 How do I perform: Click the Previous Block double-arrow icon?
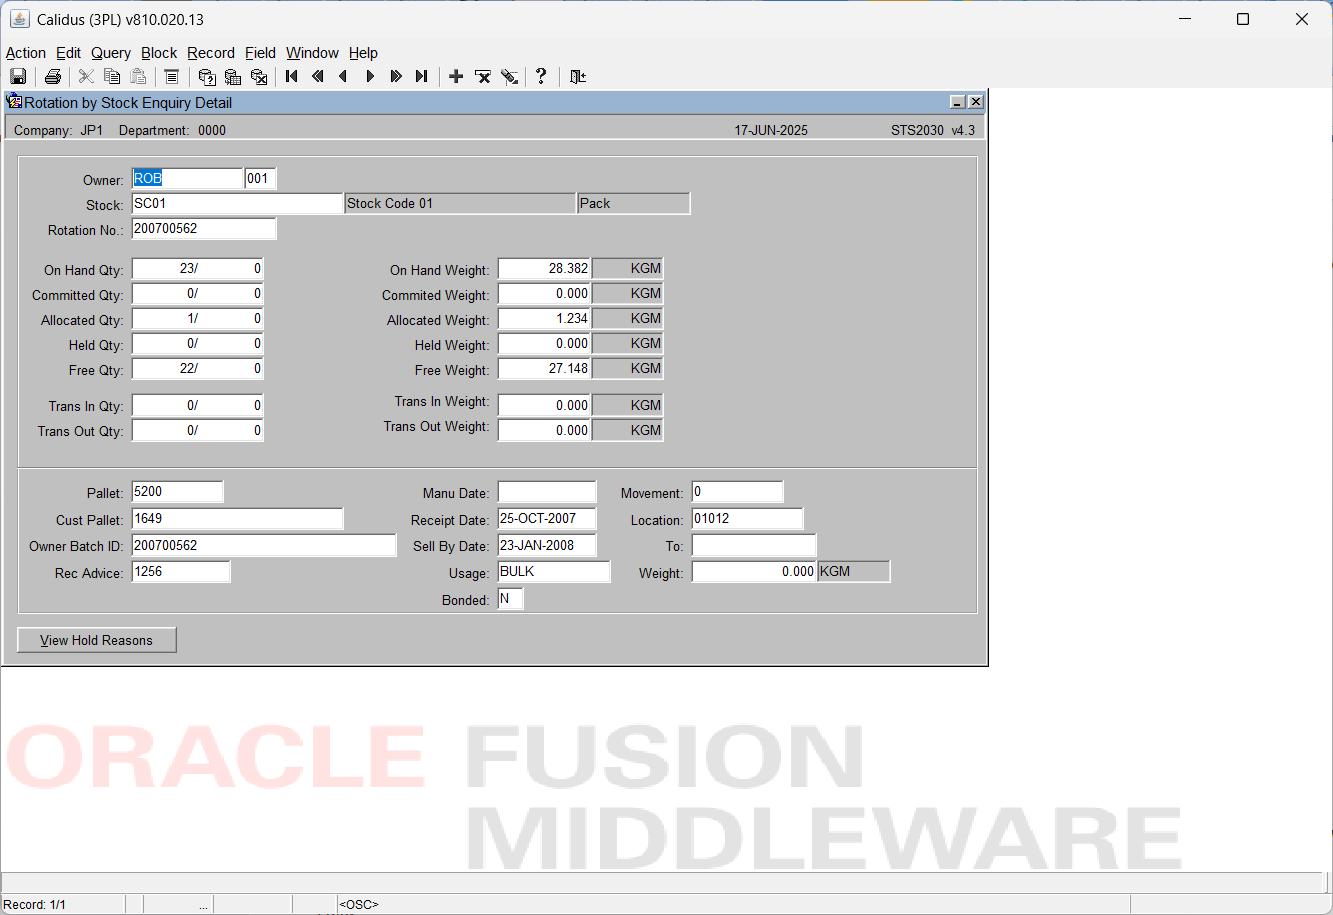click(x=318, y=76)
